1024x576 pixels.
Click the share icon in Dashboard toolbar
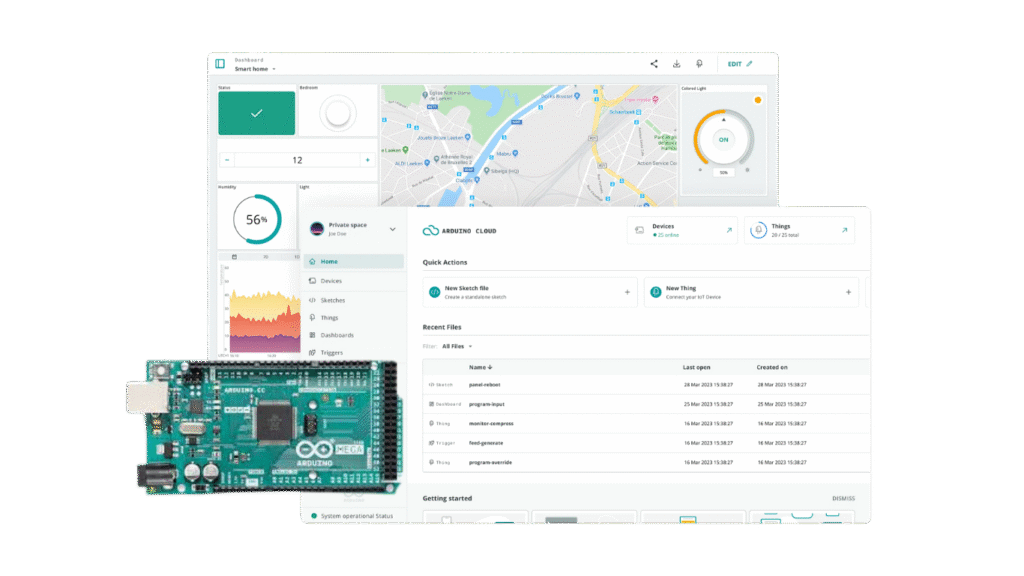point(654,64)
